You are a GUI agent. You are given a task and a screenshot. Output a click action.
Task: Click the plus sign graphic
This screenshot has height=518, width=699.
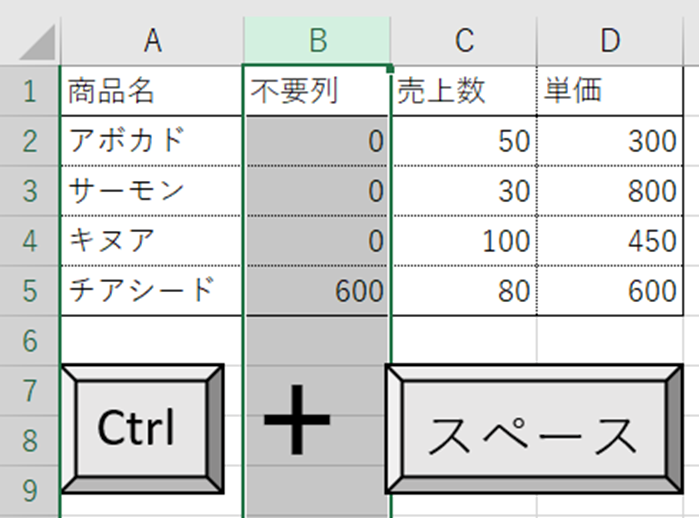click(297, 419)
